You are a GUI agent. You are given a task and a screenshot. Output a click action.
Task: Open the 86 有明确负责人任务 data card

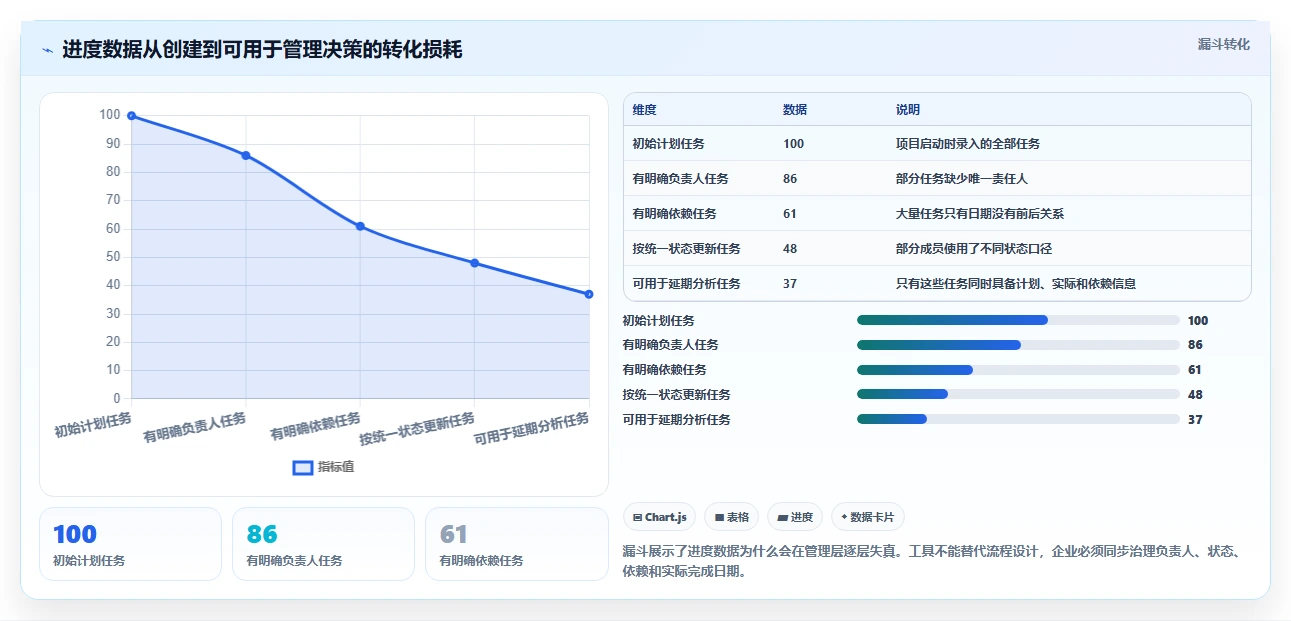[323, 544]
